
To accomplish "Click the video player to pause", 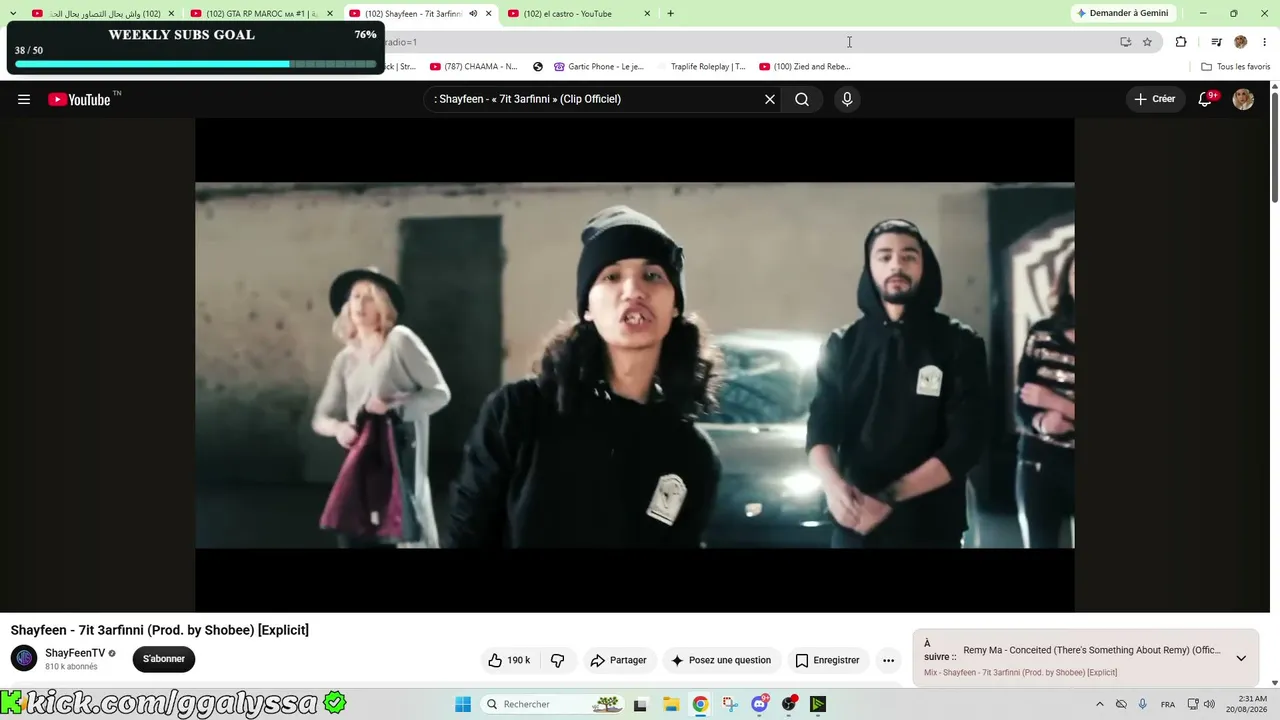I will tap(635, 365).
